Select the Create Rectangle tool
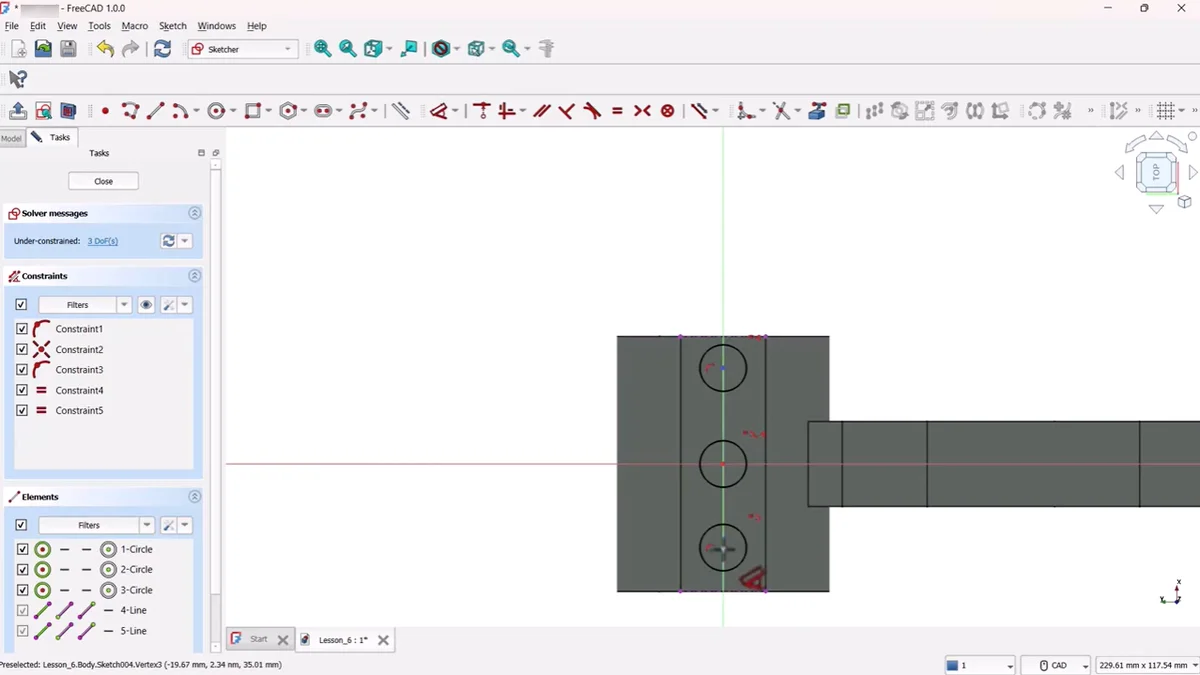Image resolution: width=1200 pixels, height=675 pixels. tap(253, 111)
